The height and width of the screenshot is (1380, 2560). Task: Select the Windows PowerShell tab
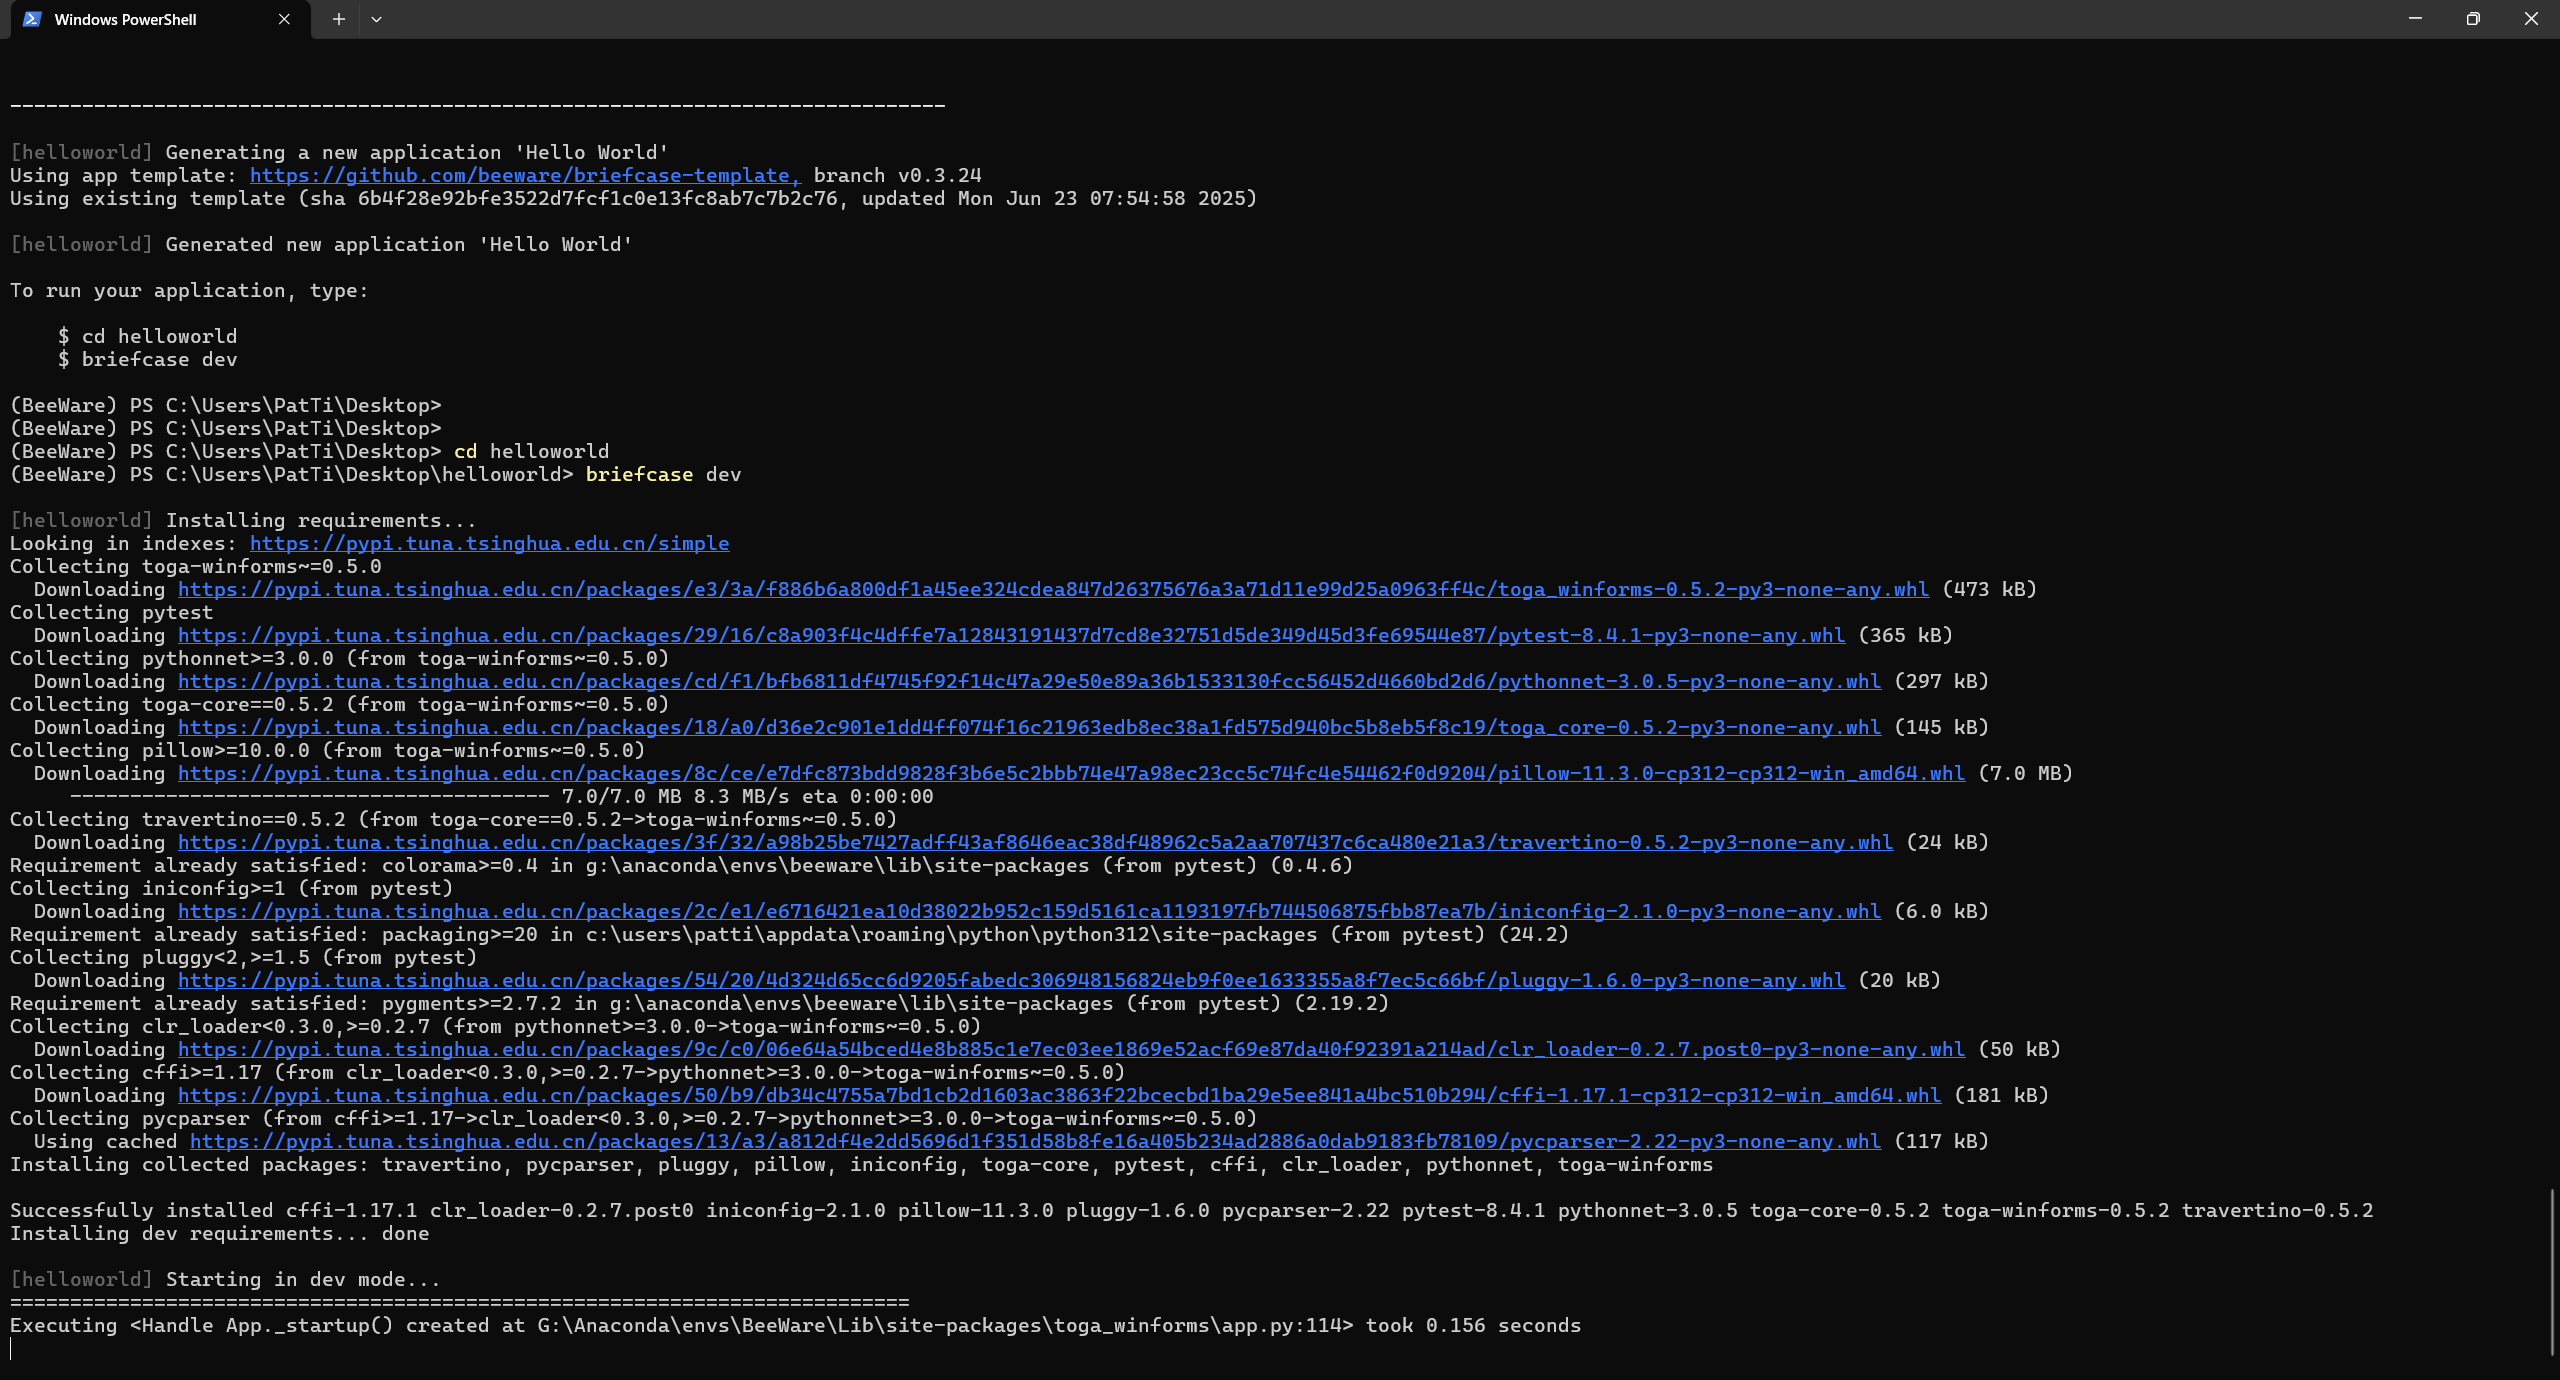[x=161, y=19]
